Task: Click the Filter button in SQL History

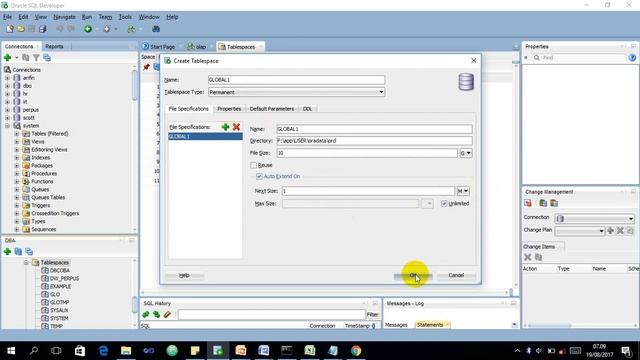Action: click(x=372, y=314)
